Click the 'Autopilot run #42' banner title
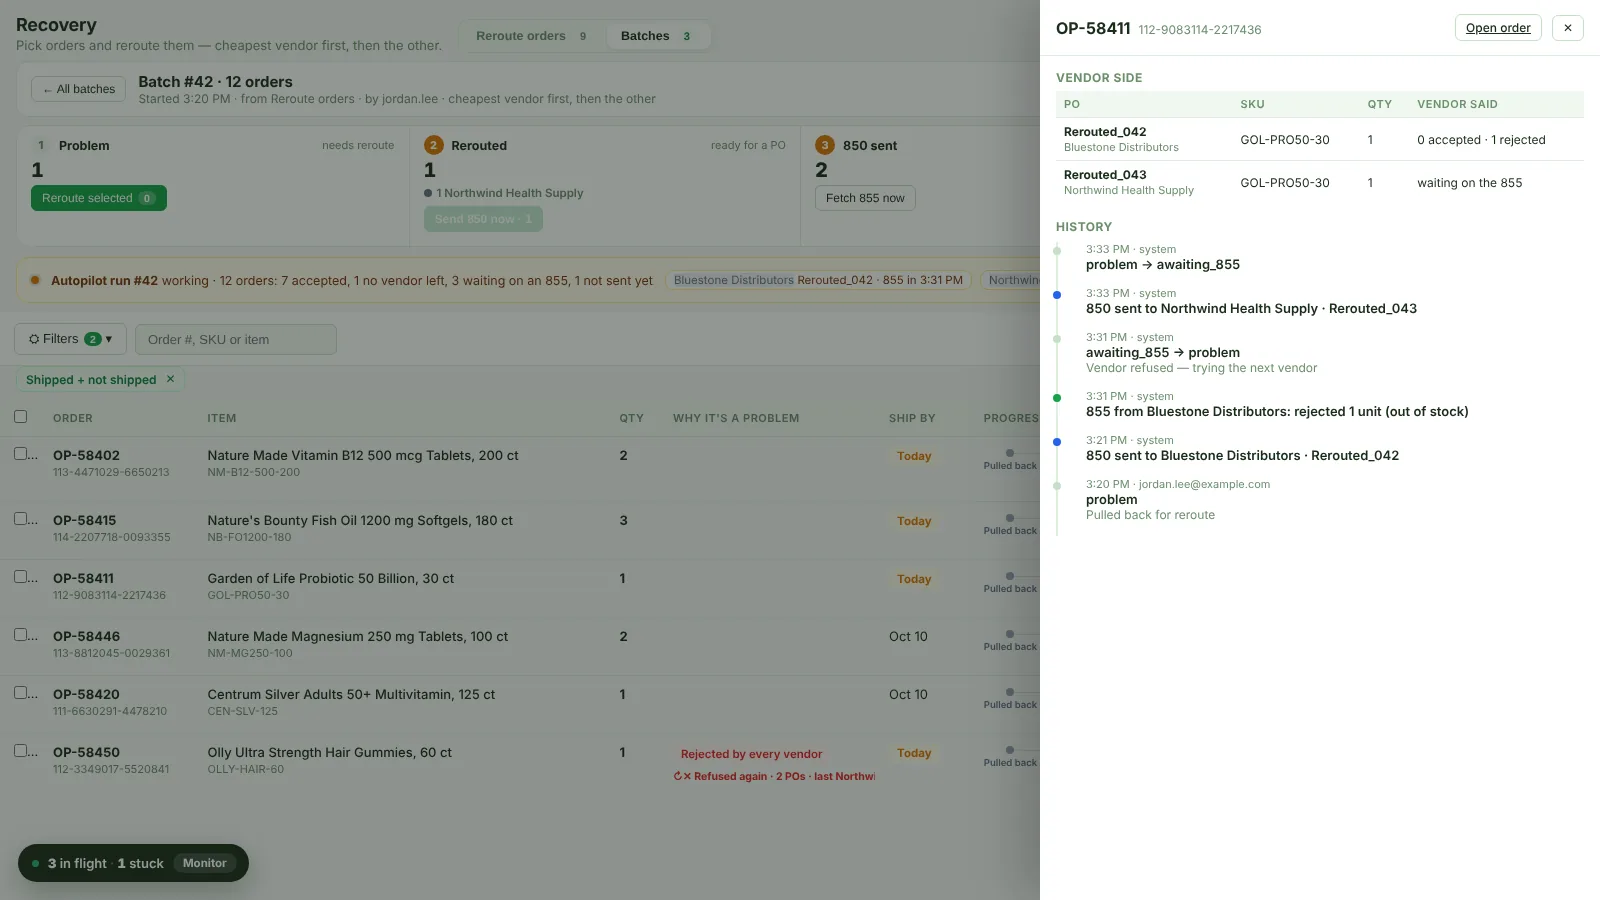This screenshot has width=1600, height=900. (x=104, y=281)
